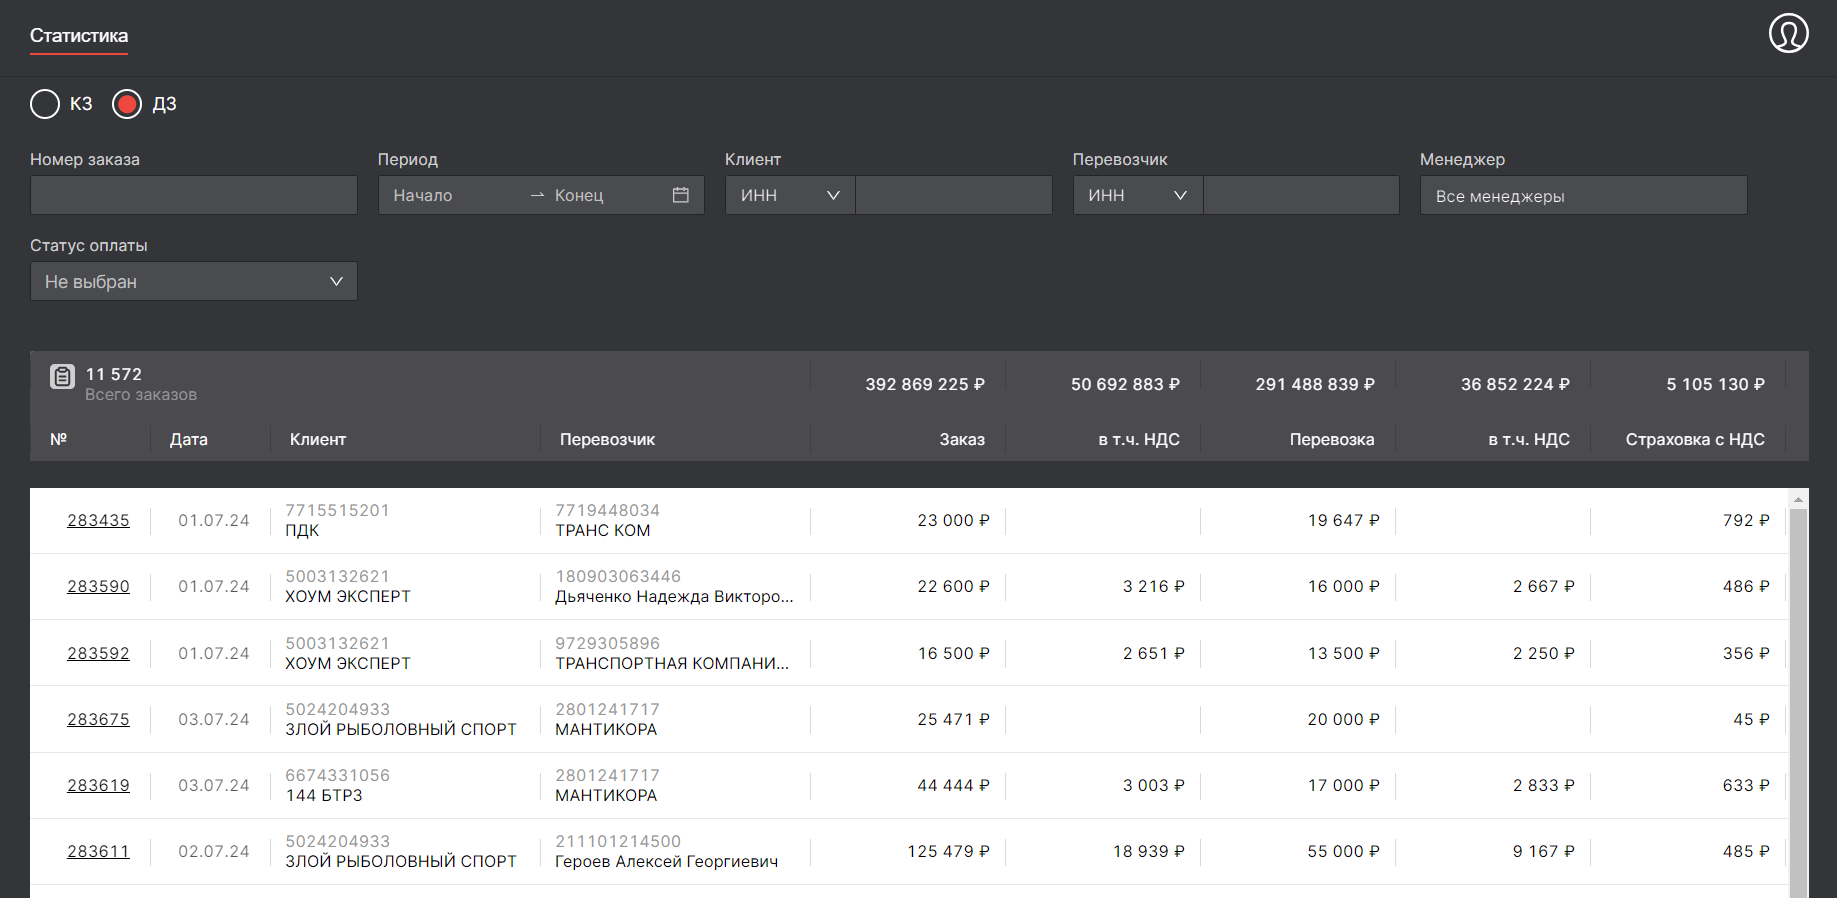1837x898 pixels.
Task: Click the Заказ column header
Action: pyautogui.click(x=962, y=439)
